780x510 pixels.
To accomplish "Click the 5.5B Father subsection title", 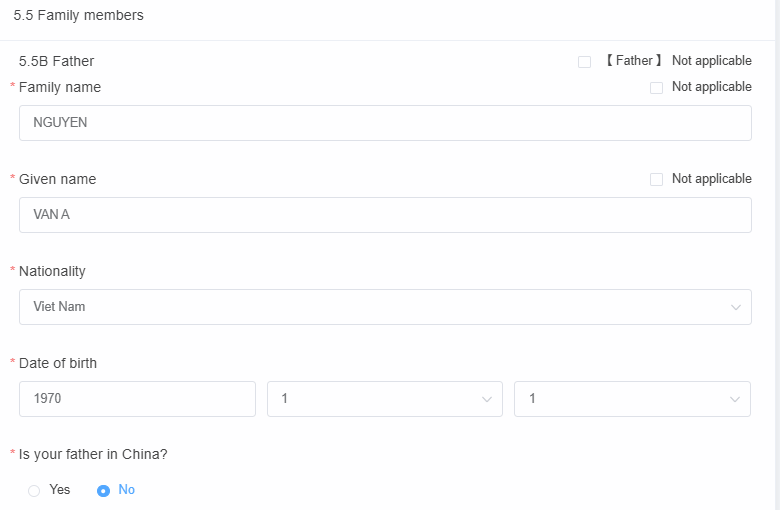I will point(56,62).
